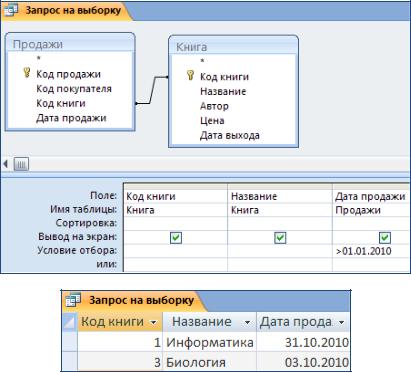Click the Поле cell containing Название

[x=280, y=196]
